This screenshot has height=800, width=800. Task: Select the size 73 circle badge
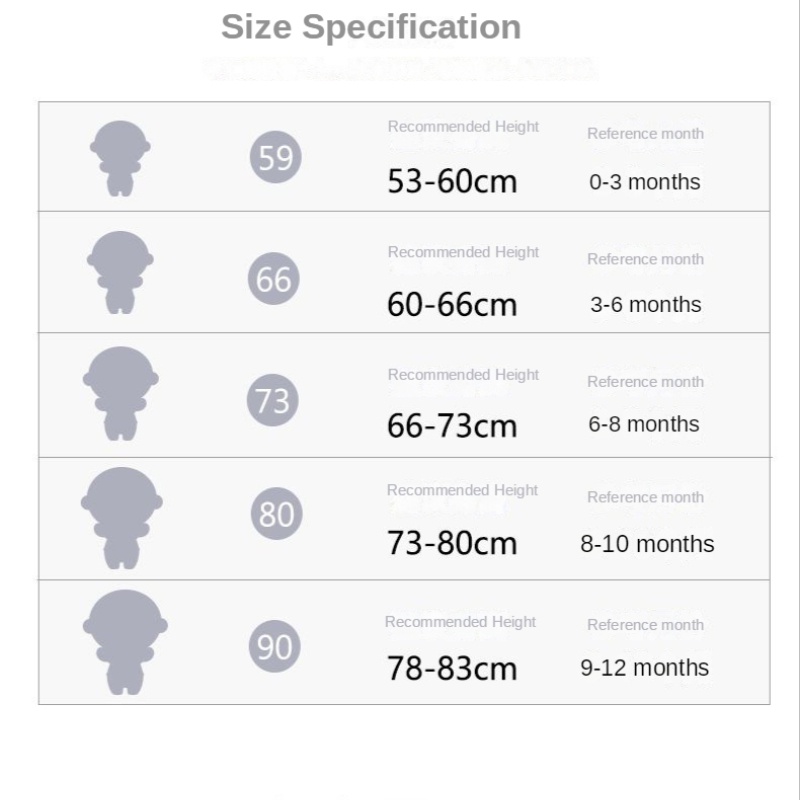(272, 401)
